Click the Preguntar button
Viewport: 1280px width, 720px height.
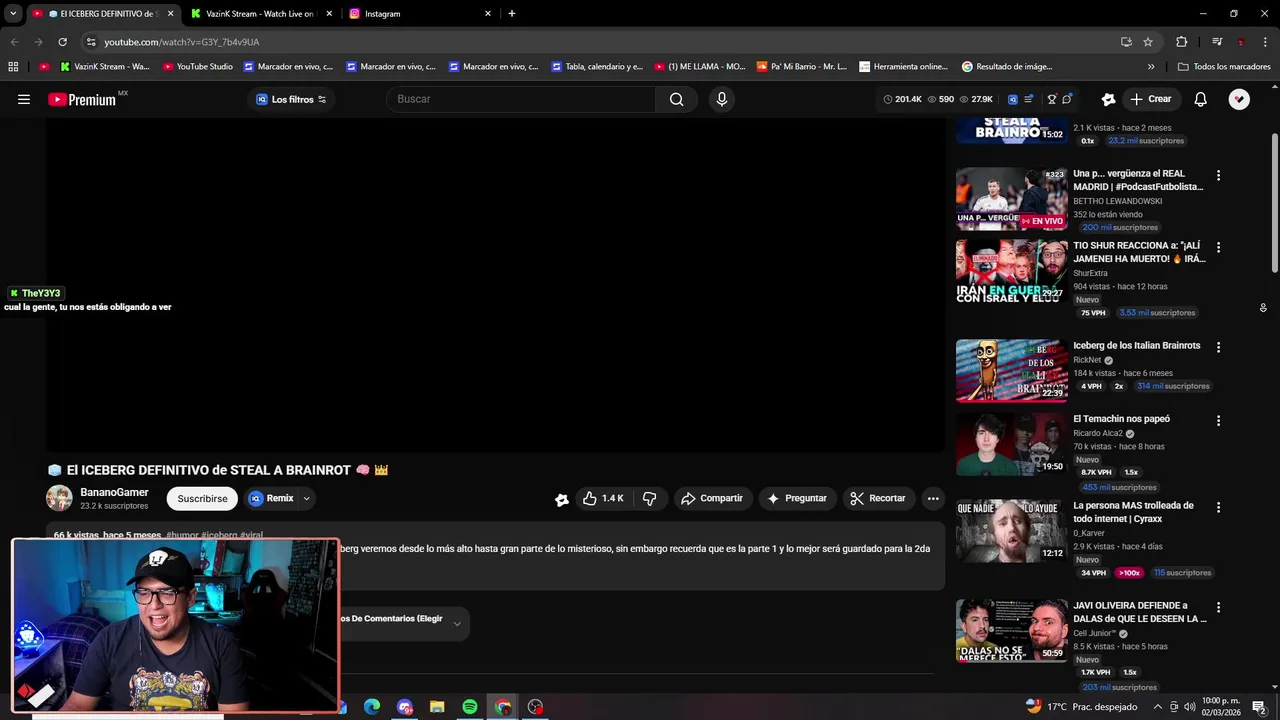pyautogui.click(x=797, y=498)
